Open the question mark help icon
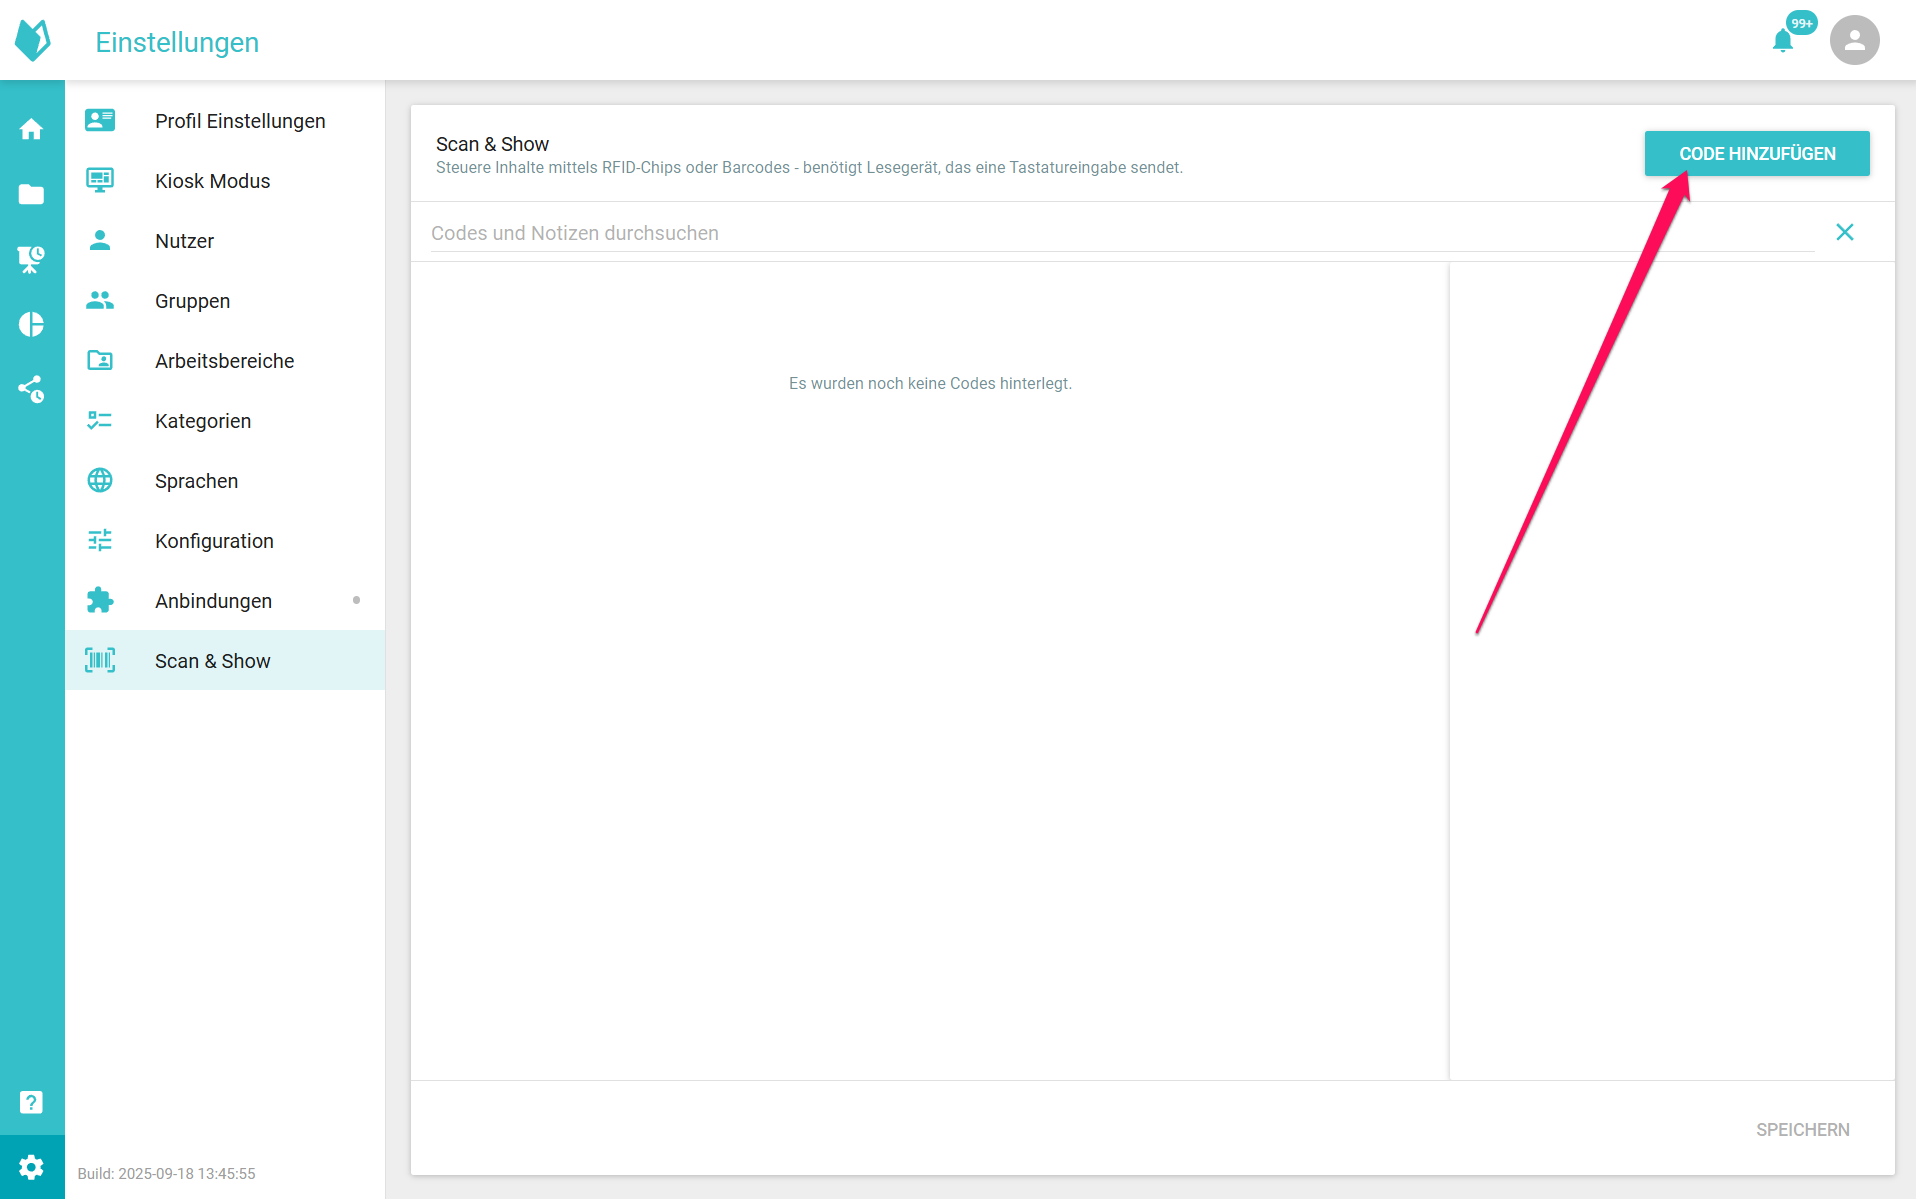The height and width of the screenshot is (1199, 1916). (31, 1102)
